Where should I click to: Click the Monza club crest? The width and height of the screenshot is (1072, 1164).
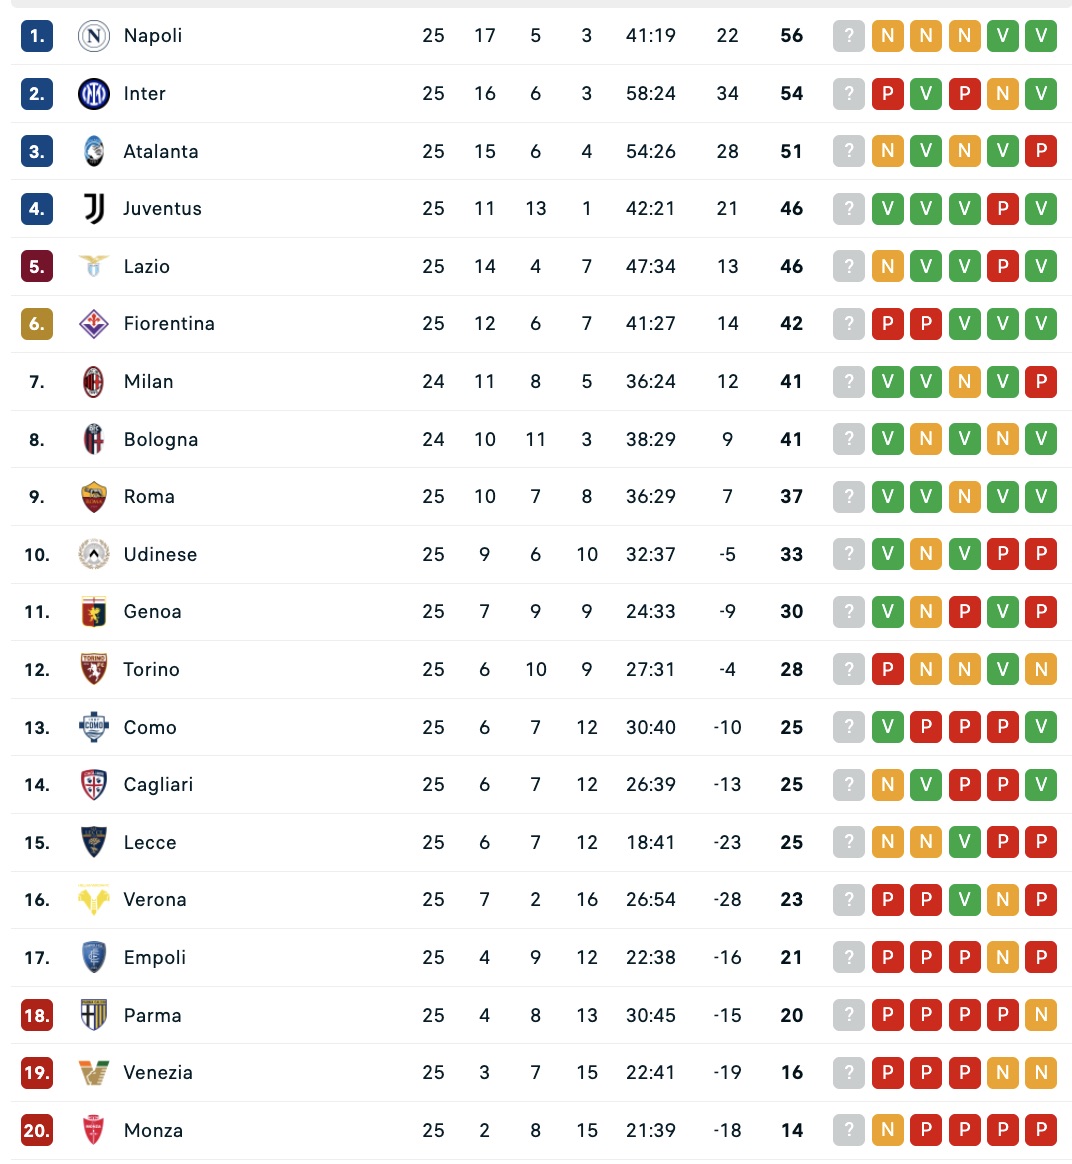coord(94,1131)
